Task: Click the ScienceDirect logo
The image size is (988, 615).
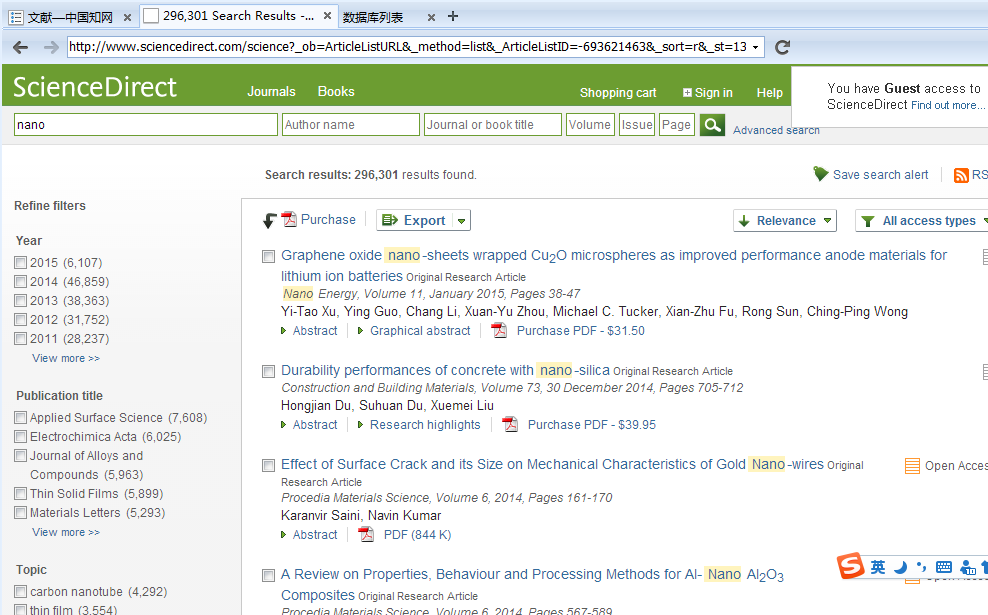Action: pos(95,87)
